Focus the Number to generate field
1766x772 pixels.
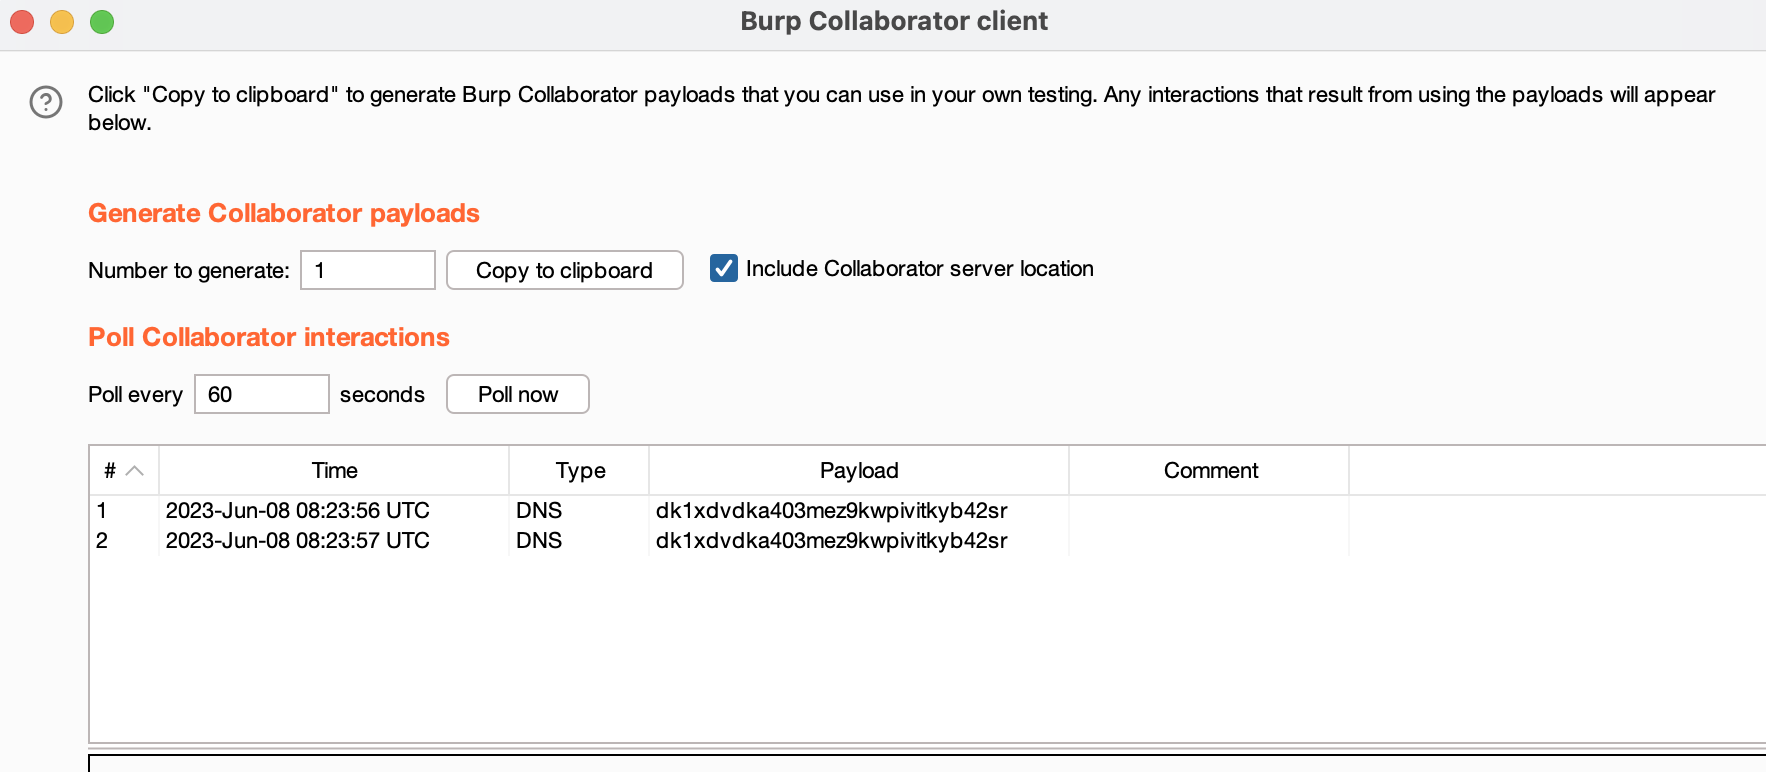coord(367,270)
